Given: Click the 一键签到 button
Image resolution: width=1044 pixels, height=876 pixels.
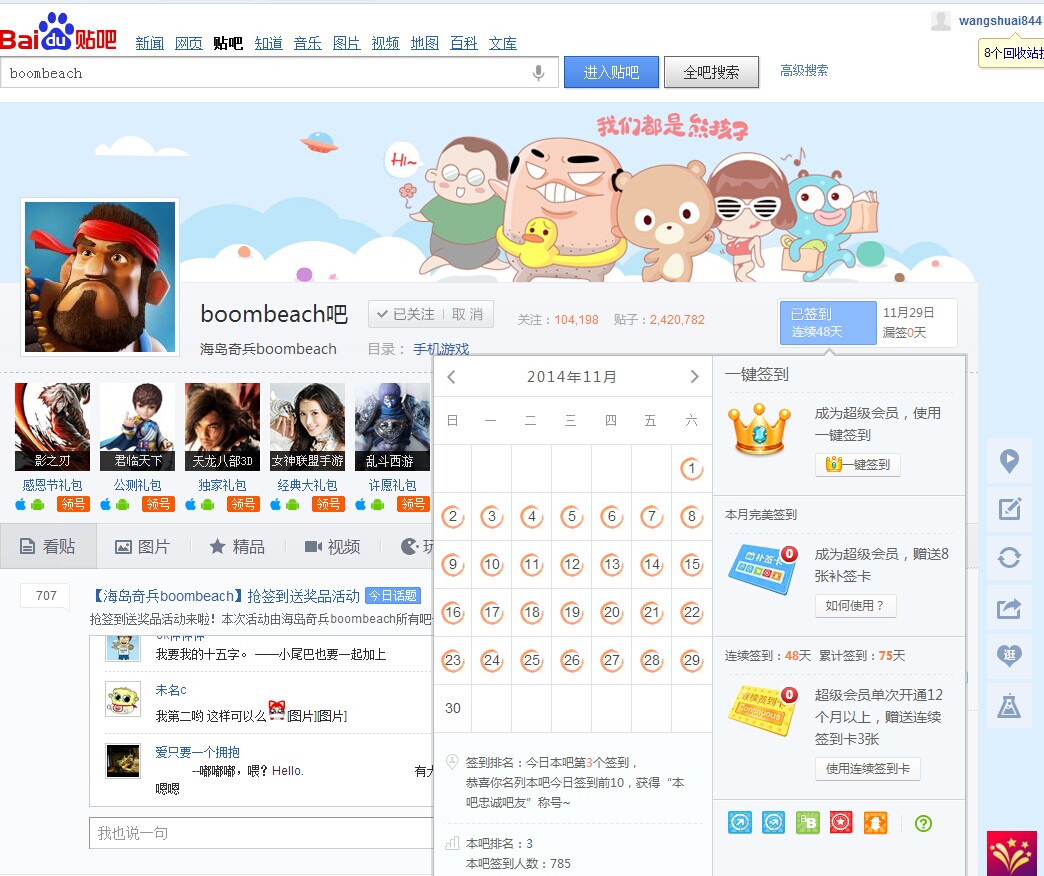Looking at the screenshot, I should click(x=858, y=464).
